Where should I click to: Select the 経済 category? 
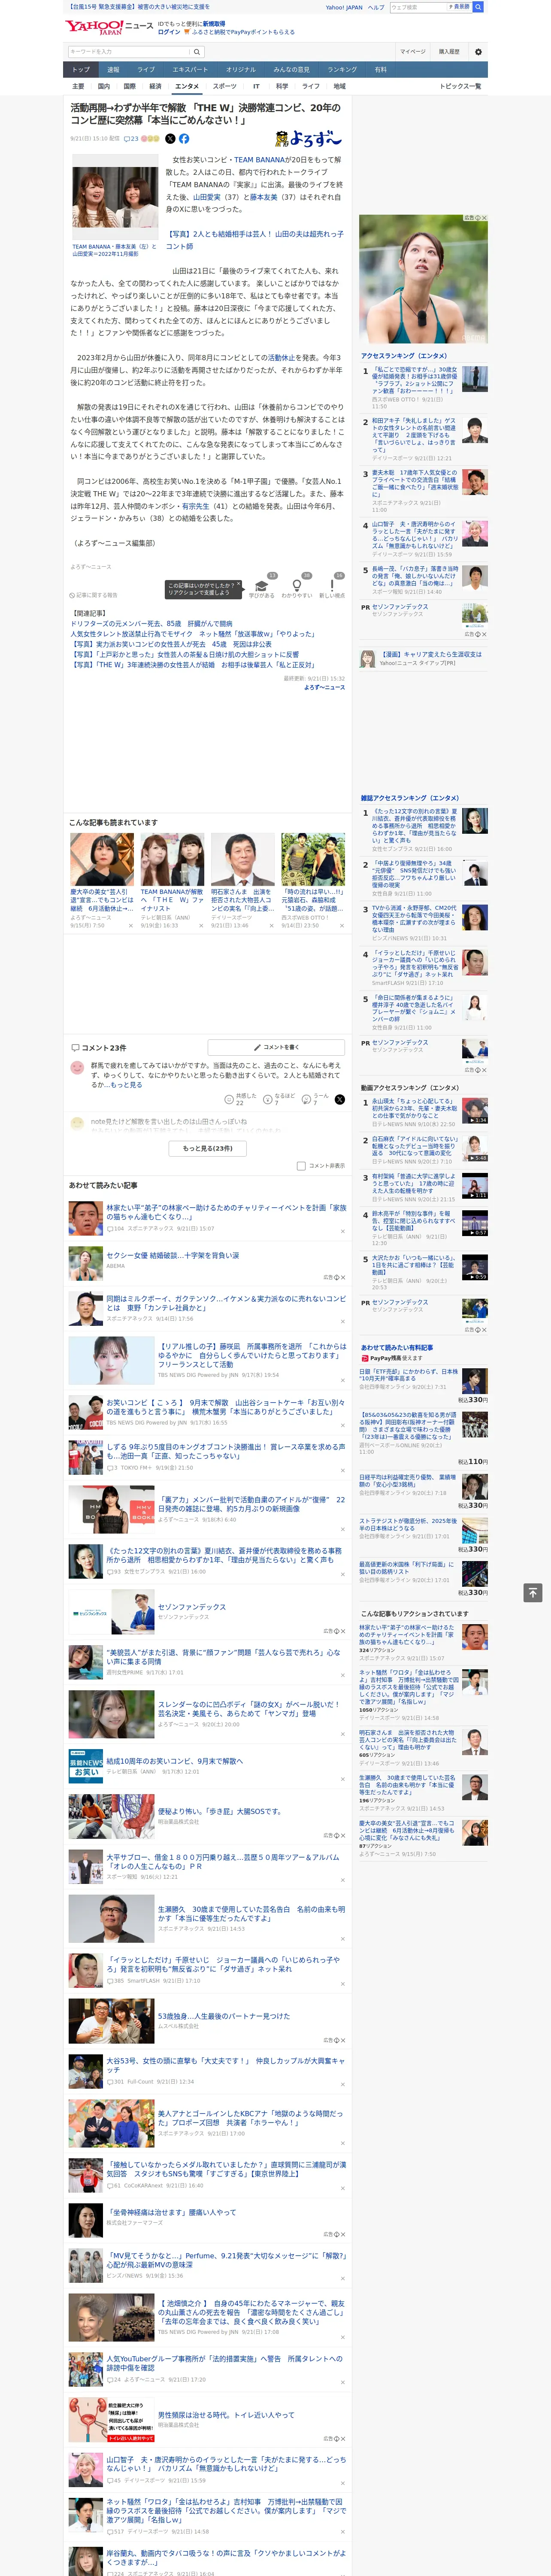pos(155,86)
